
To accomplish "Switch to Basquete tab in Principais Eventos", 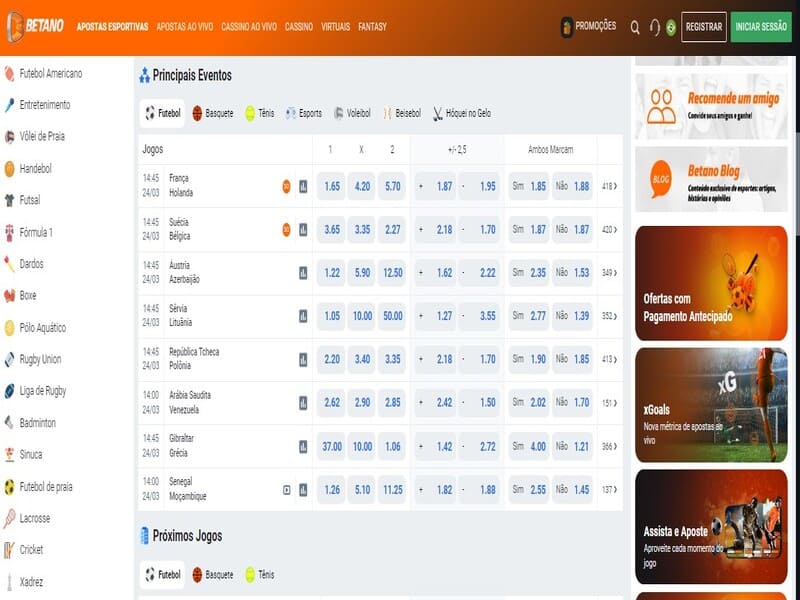I will 212,113.
